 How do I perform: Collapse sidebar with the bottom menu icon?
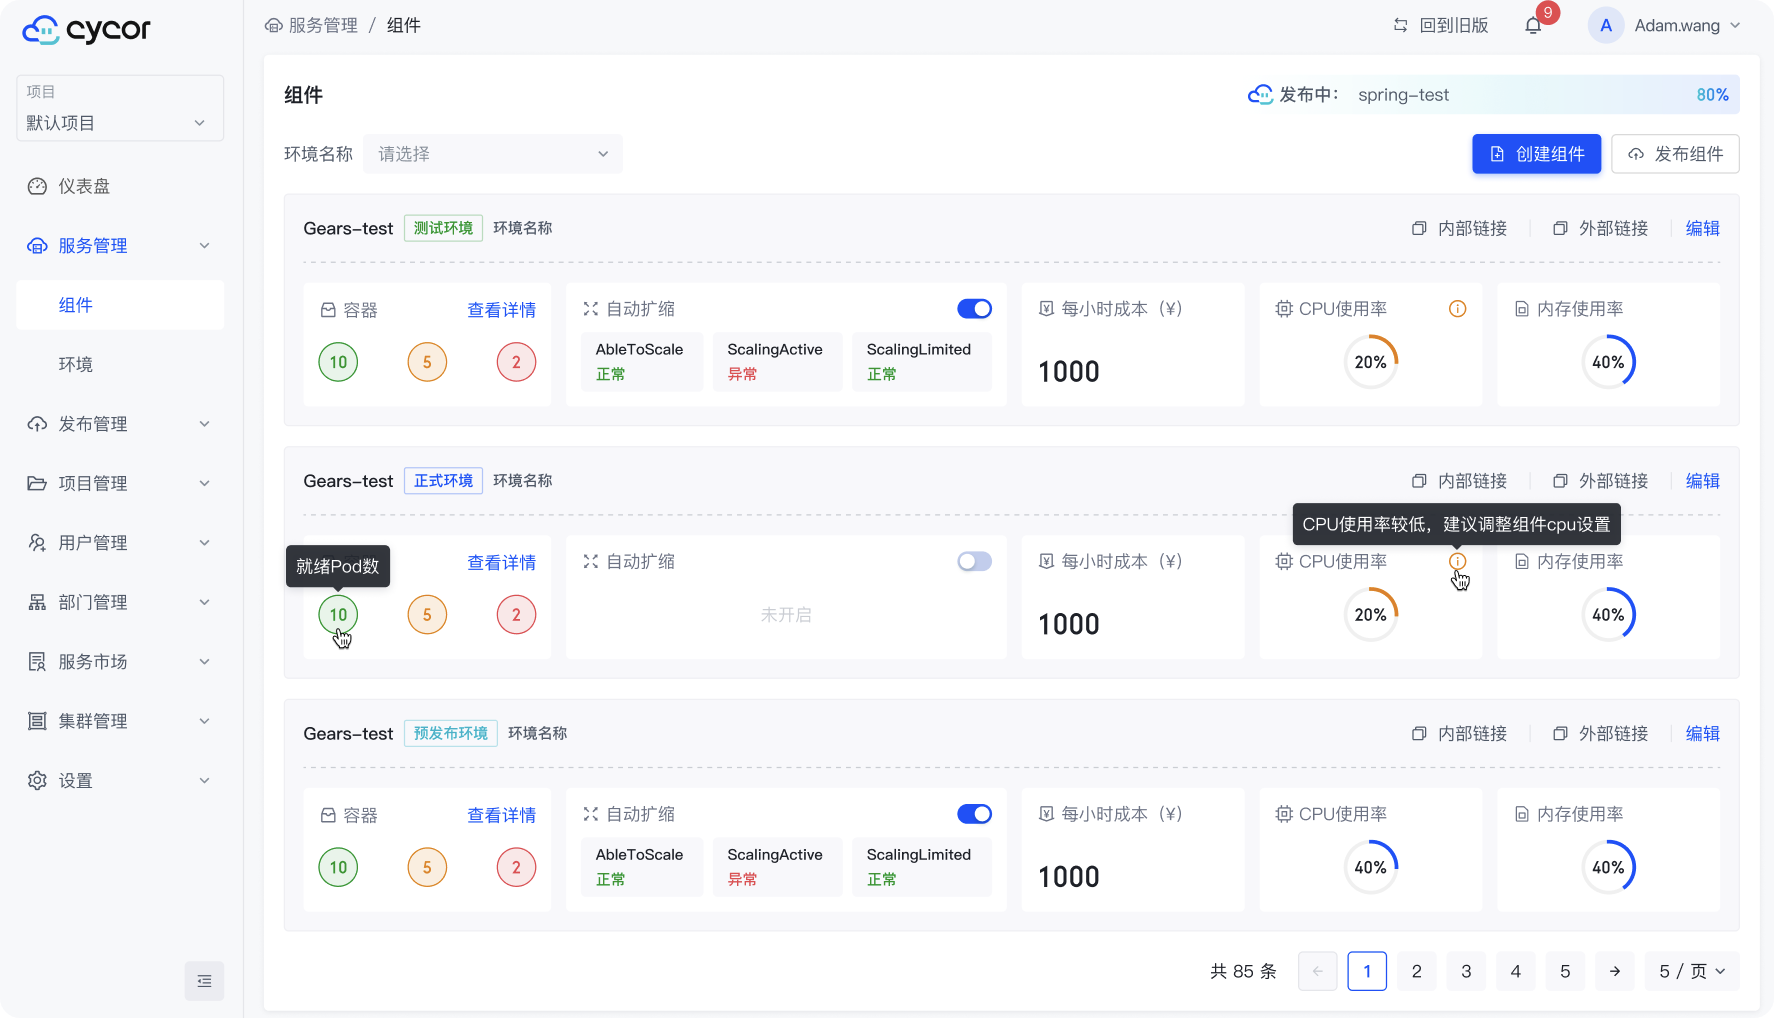[x=204, y=981]
